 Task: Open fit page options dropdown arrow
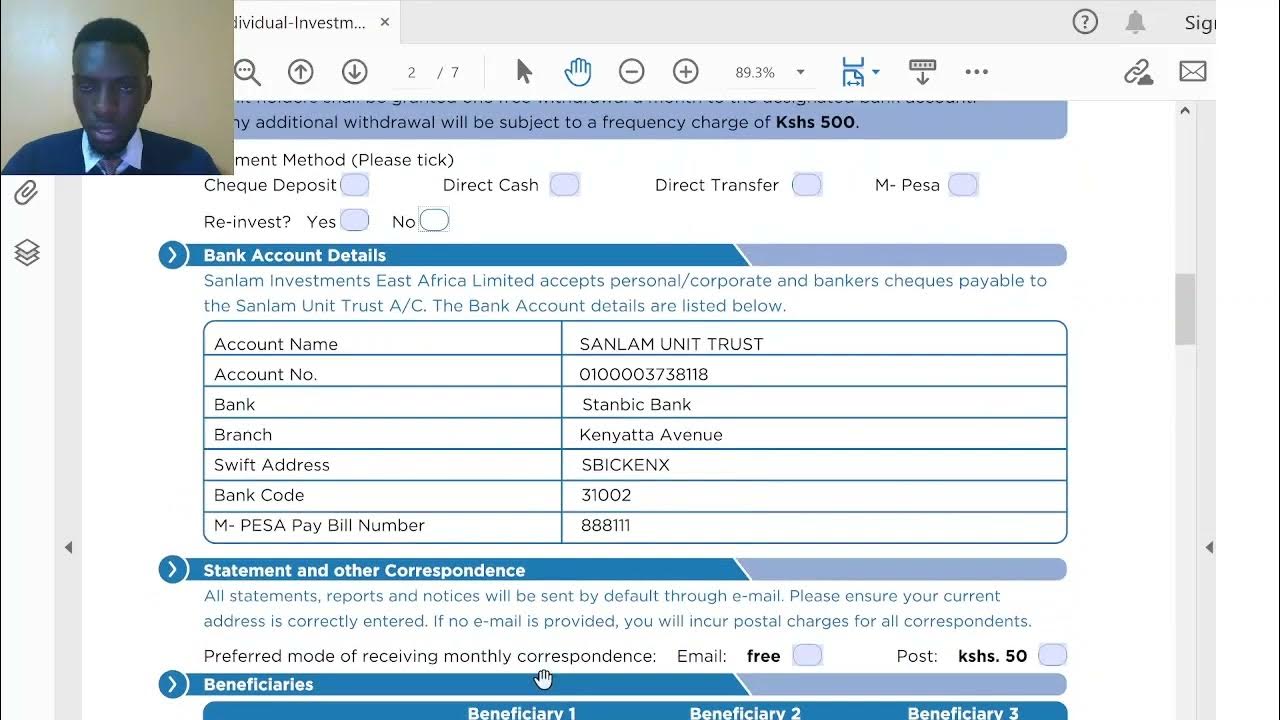[x=876, y=72]
